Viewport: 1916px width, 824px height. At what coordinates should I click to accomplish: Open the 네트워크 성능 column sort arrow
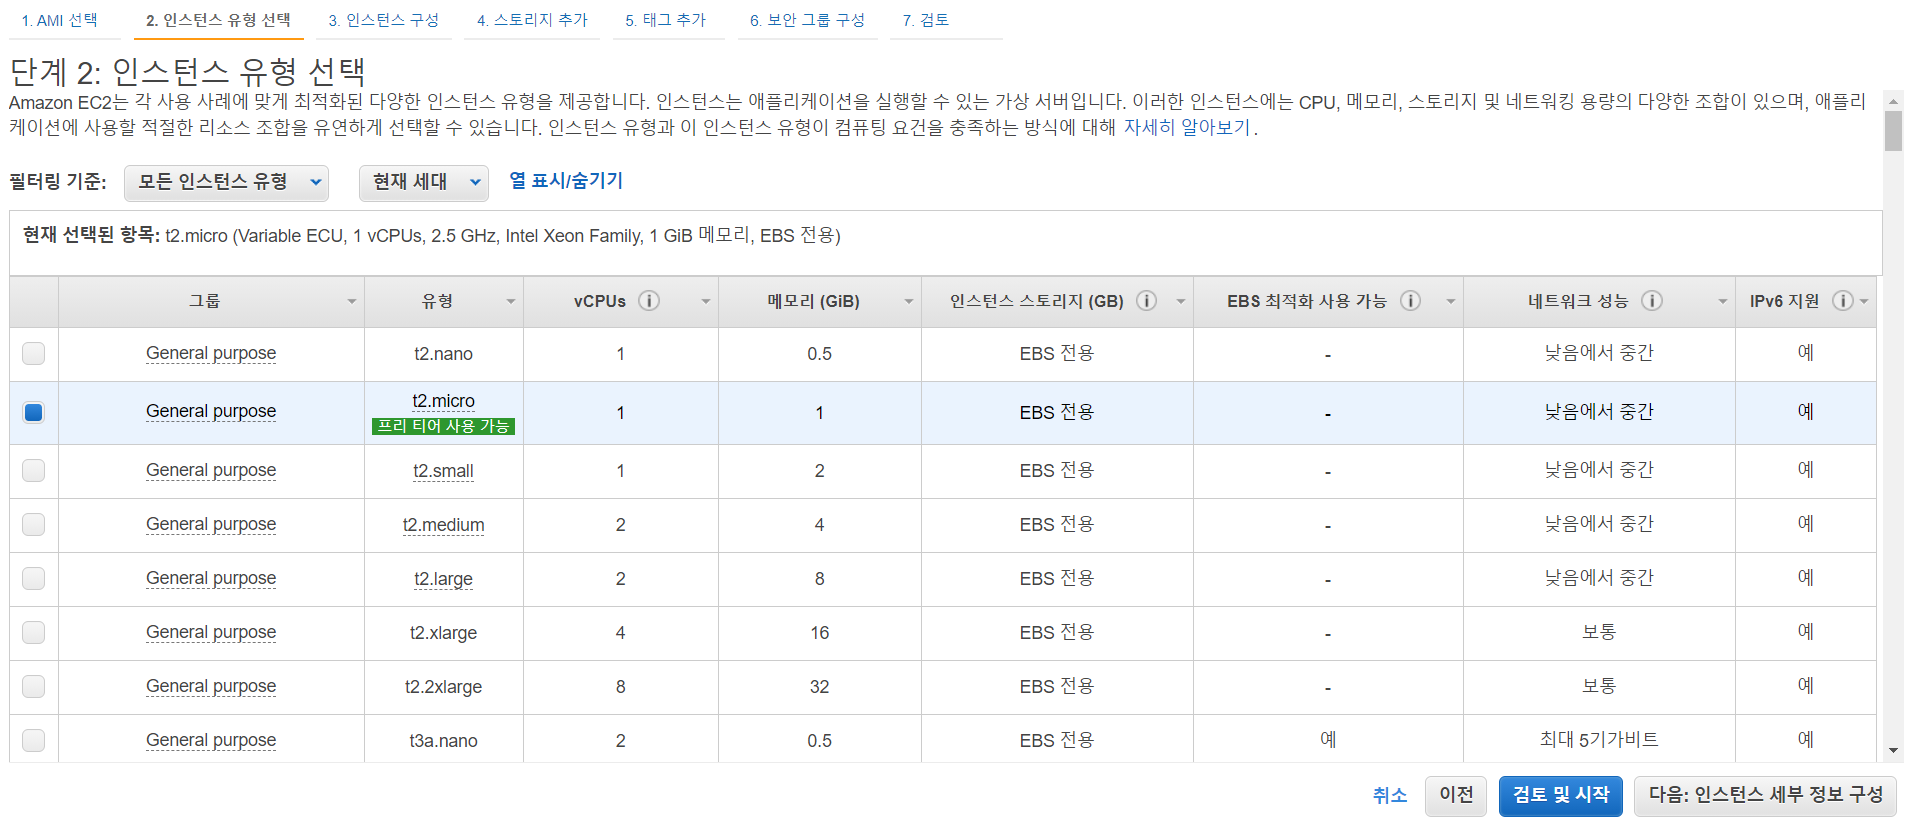[x=1722, y=302]
